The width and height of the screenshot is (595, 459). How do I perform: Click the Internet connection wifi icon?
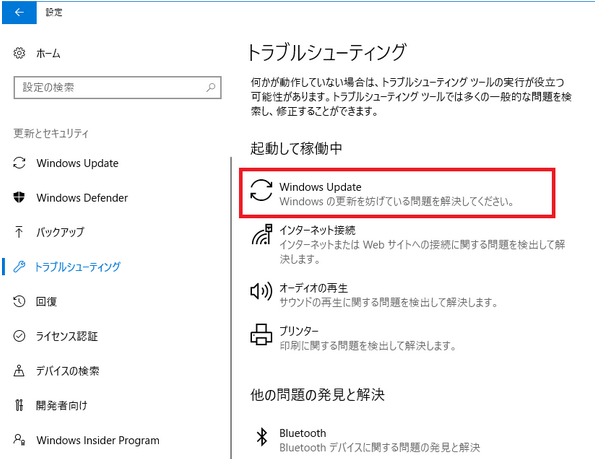(262, 234)
